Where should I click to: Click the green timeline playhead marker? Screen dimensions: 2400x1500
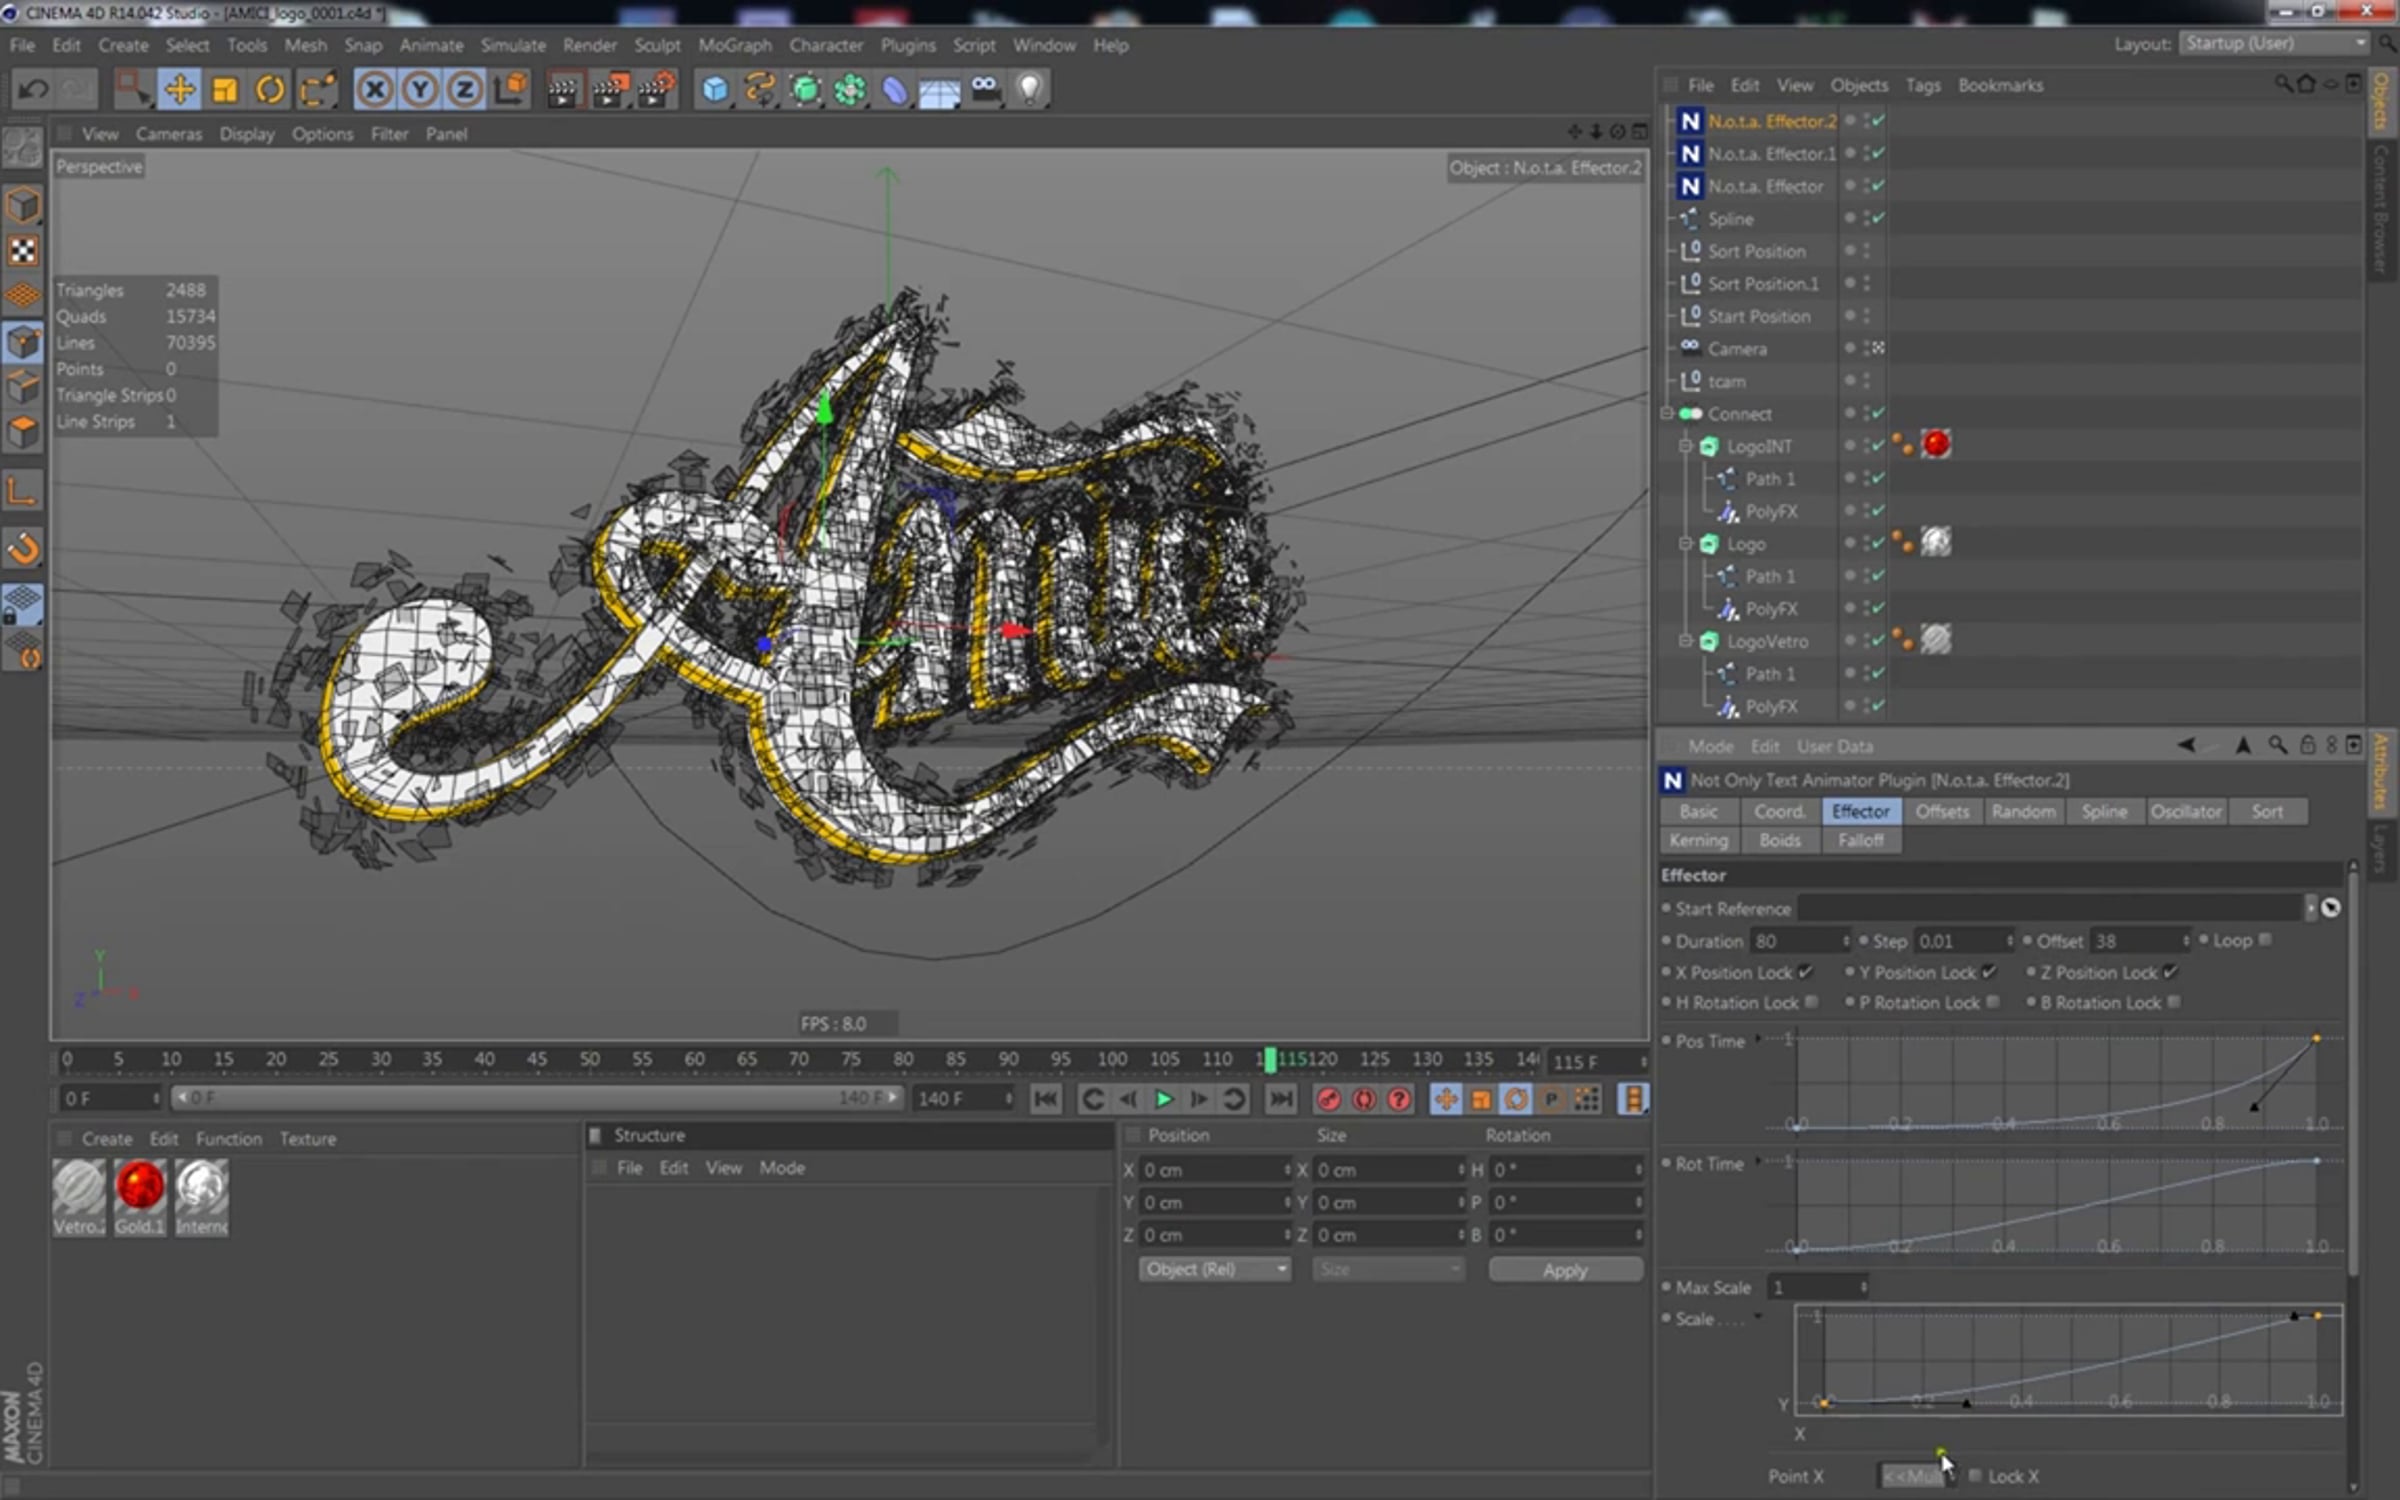(x=1270, y=1059)
